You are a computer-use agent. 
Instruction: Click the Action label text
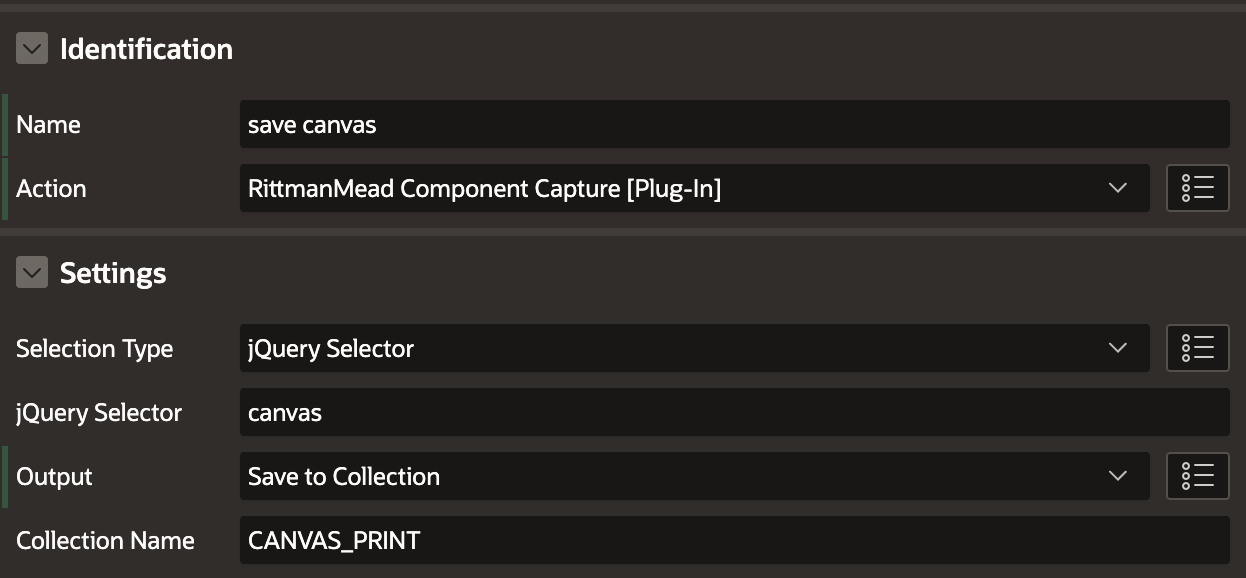pos(51,188)
